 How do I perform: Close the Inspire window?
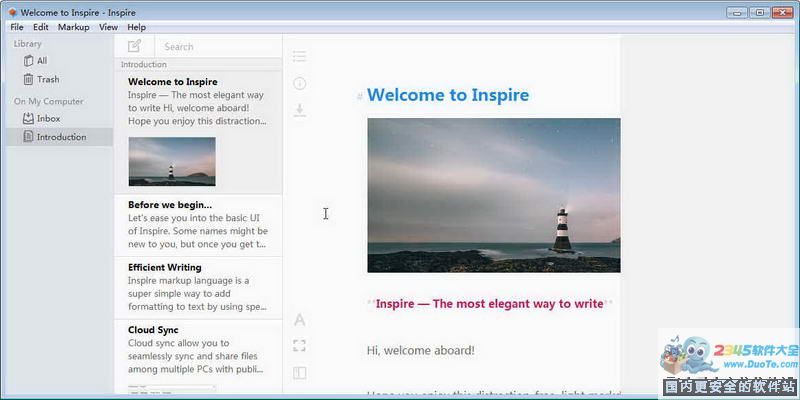click(x=783, y=12)
